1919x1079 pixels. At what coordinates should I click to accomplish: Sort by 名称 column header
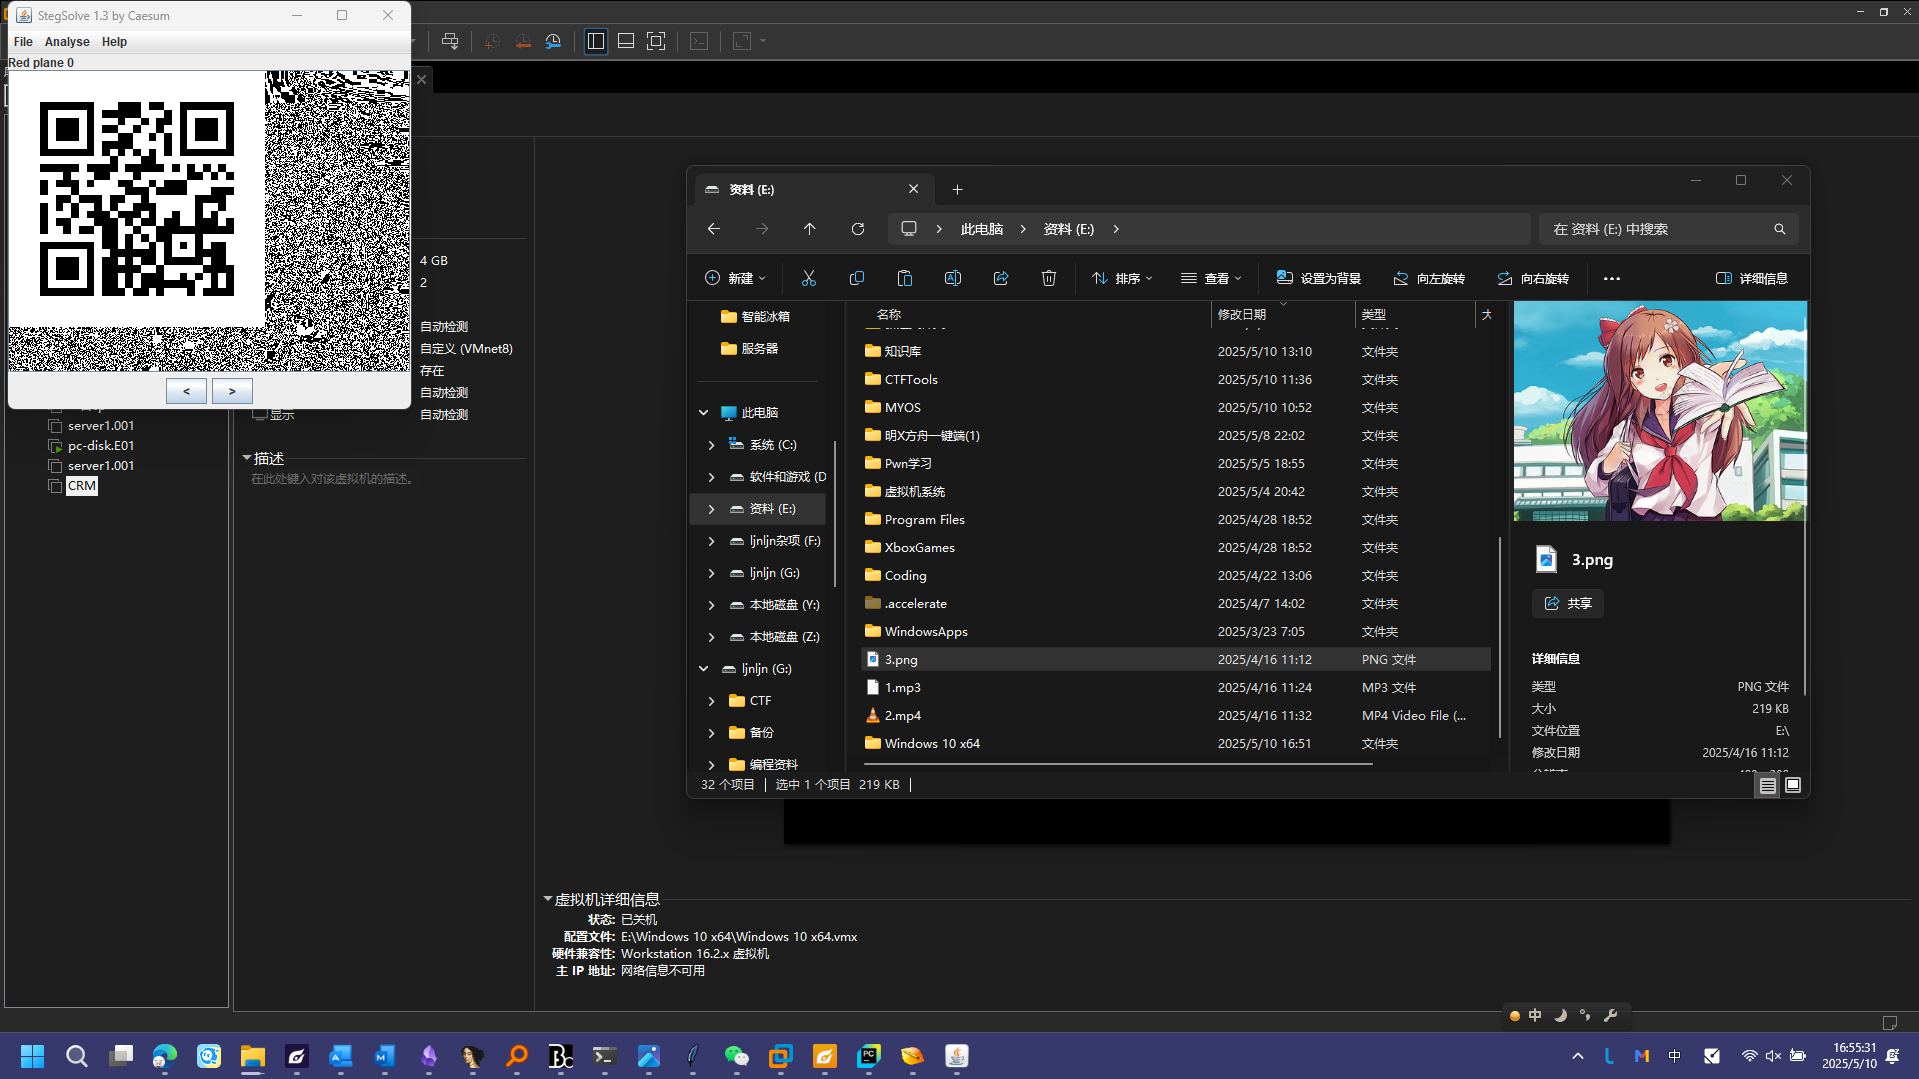pos(1035,314)
